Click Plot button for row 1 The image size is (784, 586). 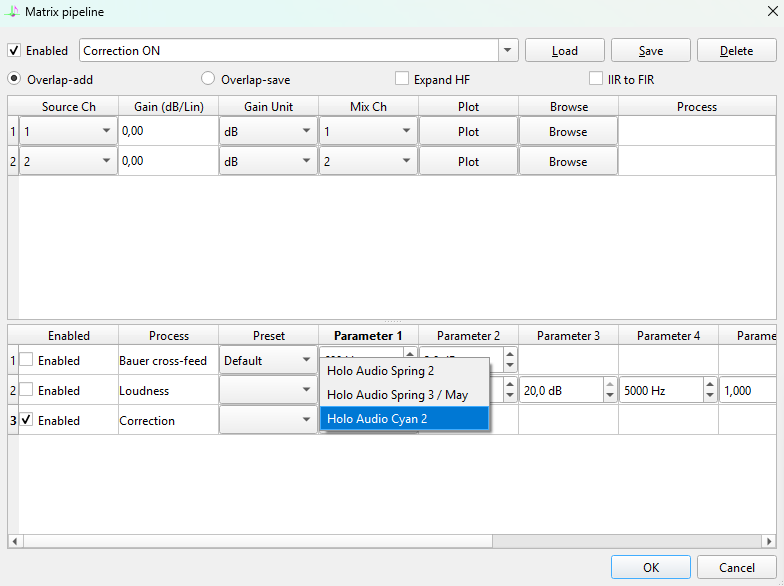click(x=468, y=131)
